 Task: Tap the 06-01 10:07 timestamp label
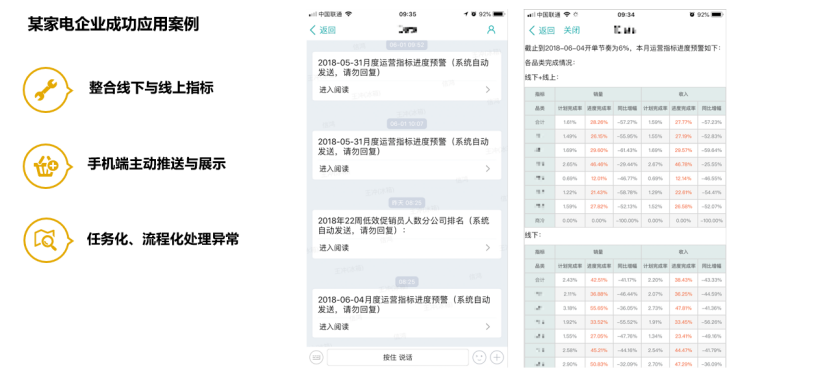pos(406,124)
